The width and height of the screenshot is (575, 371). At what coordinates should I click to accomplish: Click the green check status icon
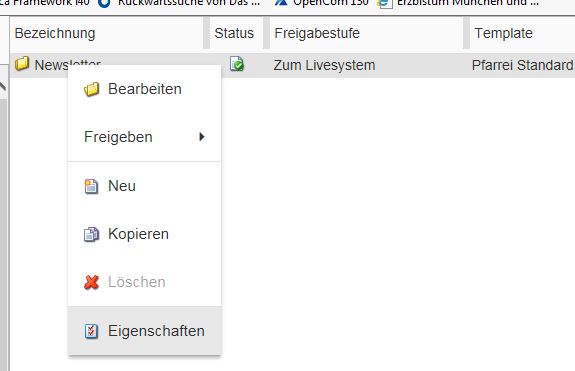[x=237, y=64]
